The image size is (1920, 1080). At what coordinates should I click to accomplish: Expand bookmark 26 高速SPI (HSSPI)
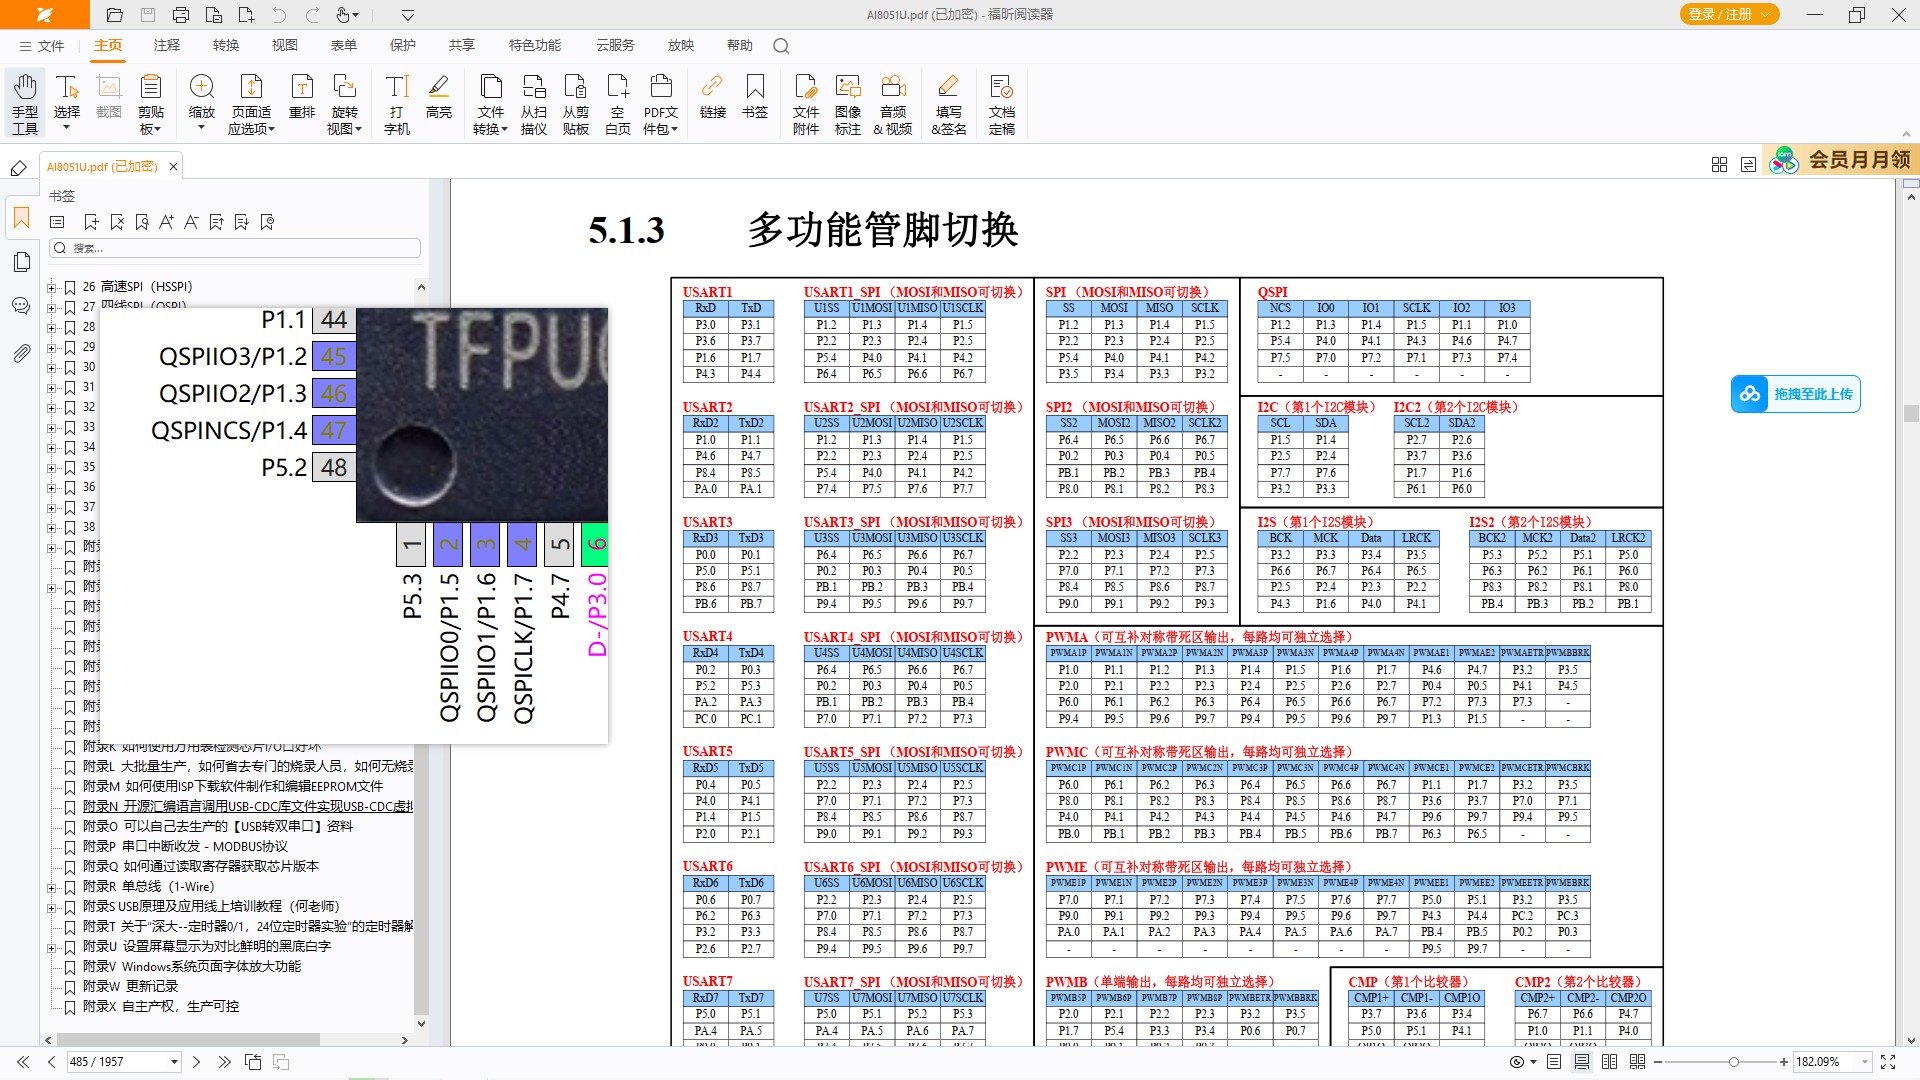point(51,288)
